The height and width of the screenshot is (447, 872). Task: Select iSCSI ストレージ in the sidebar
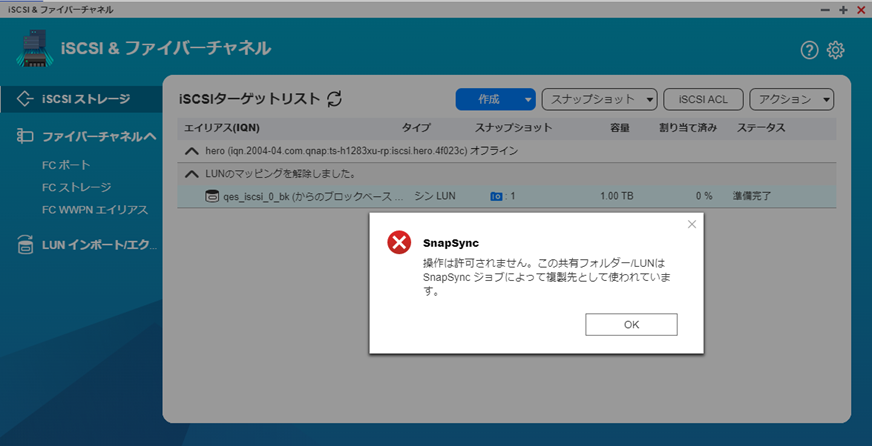[x=85, y=99]
